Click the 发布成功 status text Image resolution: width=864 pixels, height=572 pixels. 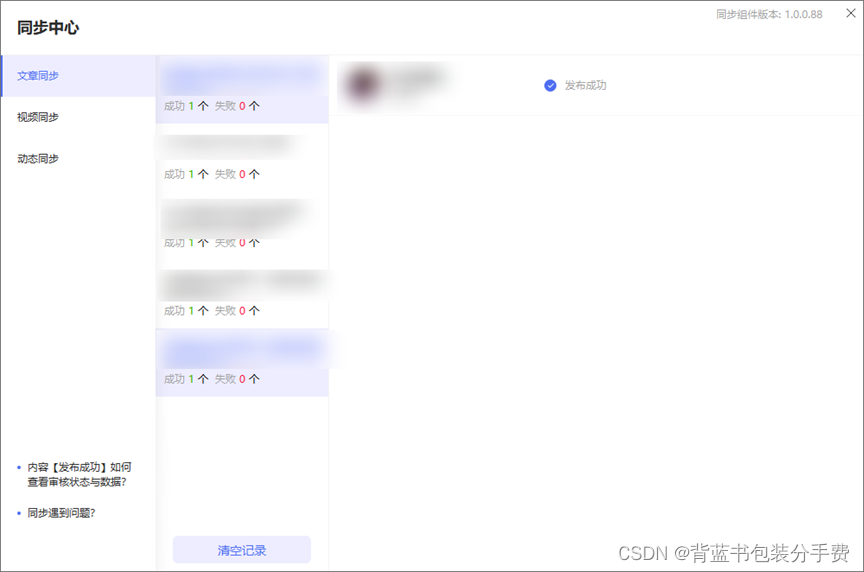point(585,85)
